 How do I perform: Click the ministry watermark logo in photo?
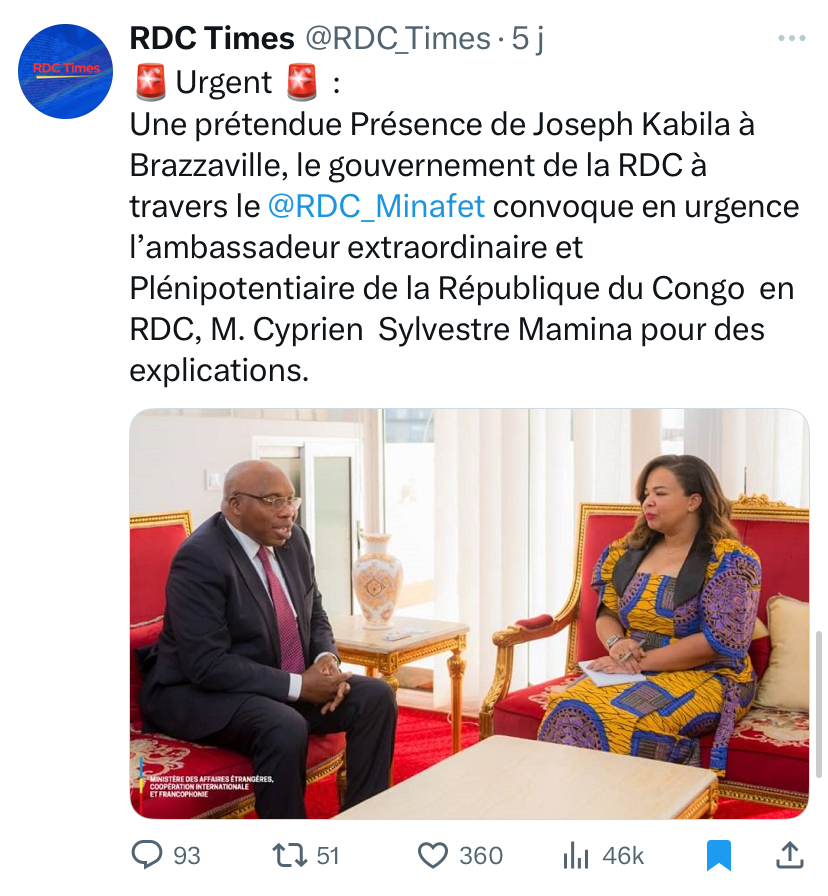(x=210, y=783)
